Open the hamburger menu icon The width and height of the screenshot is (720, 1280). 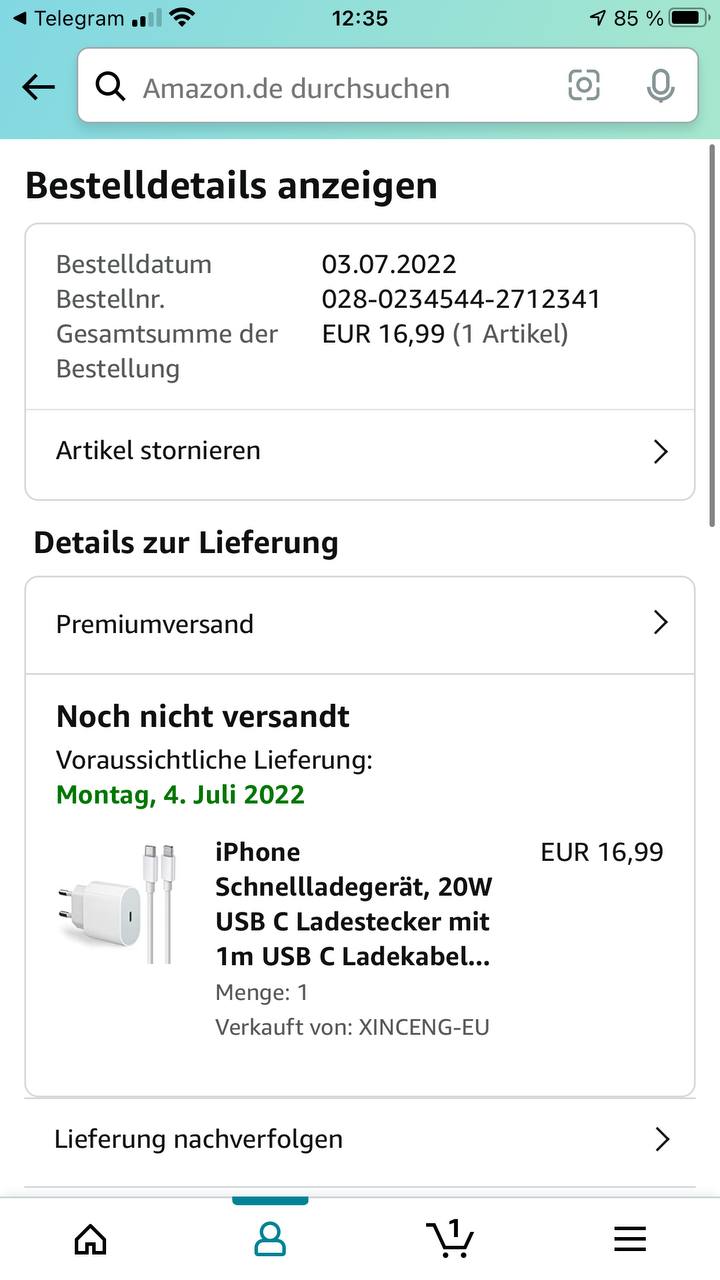[630, 1240]
